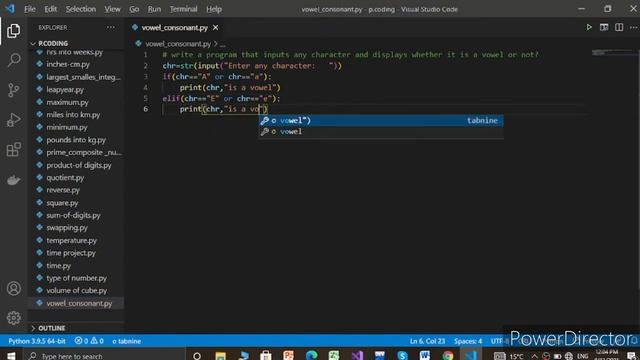
Task: Click Ln 6, Col 23 status item
Action: pos(427,341)
